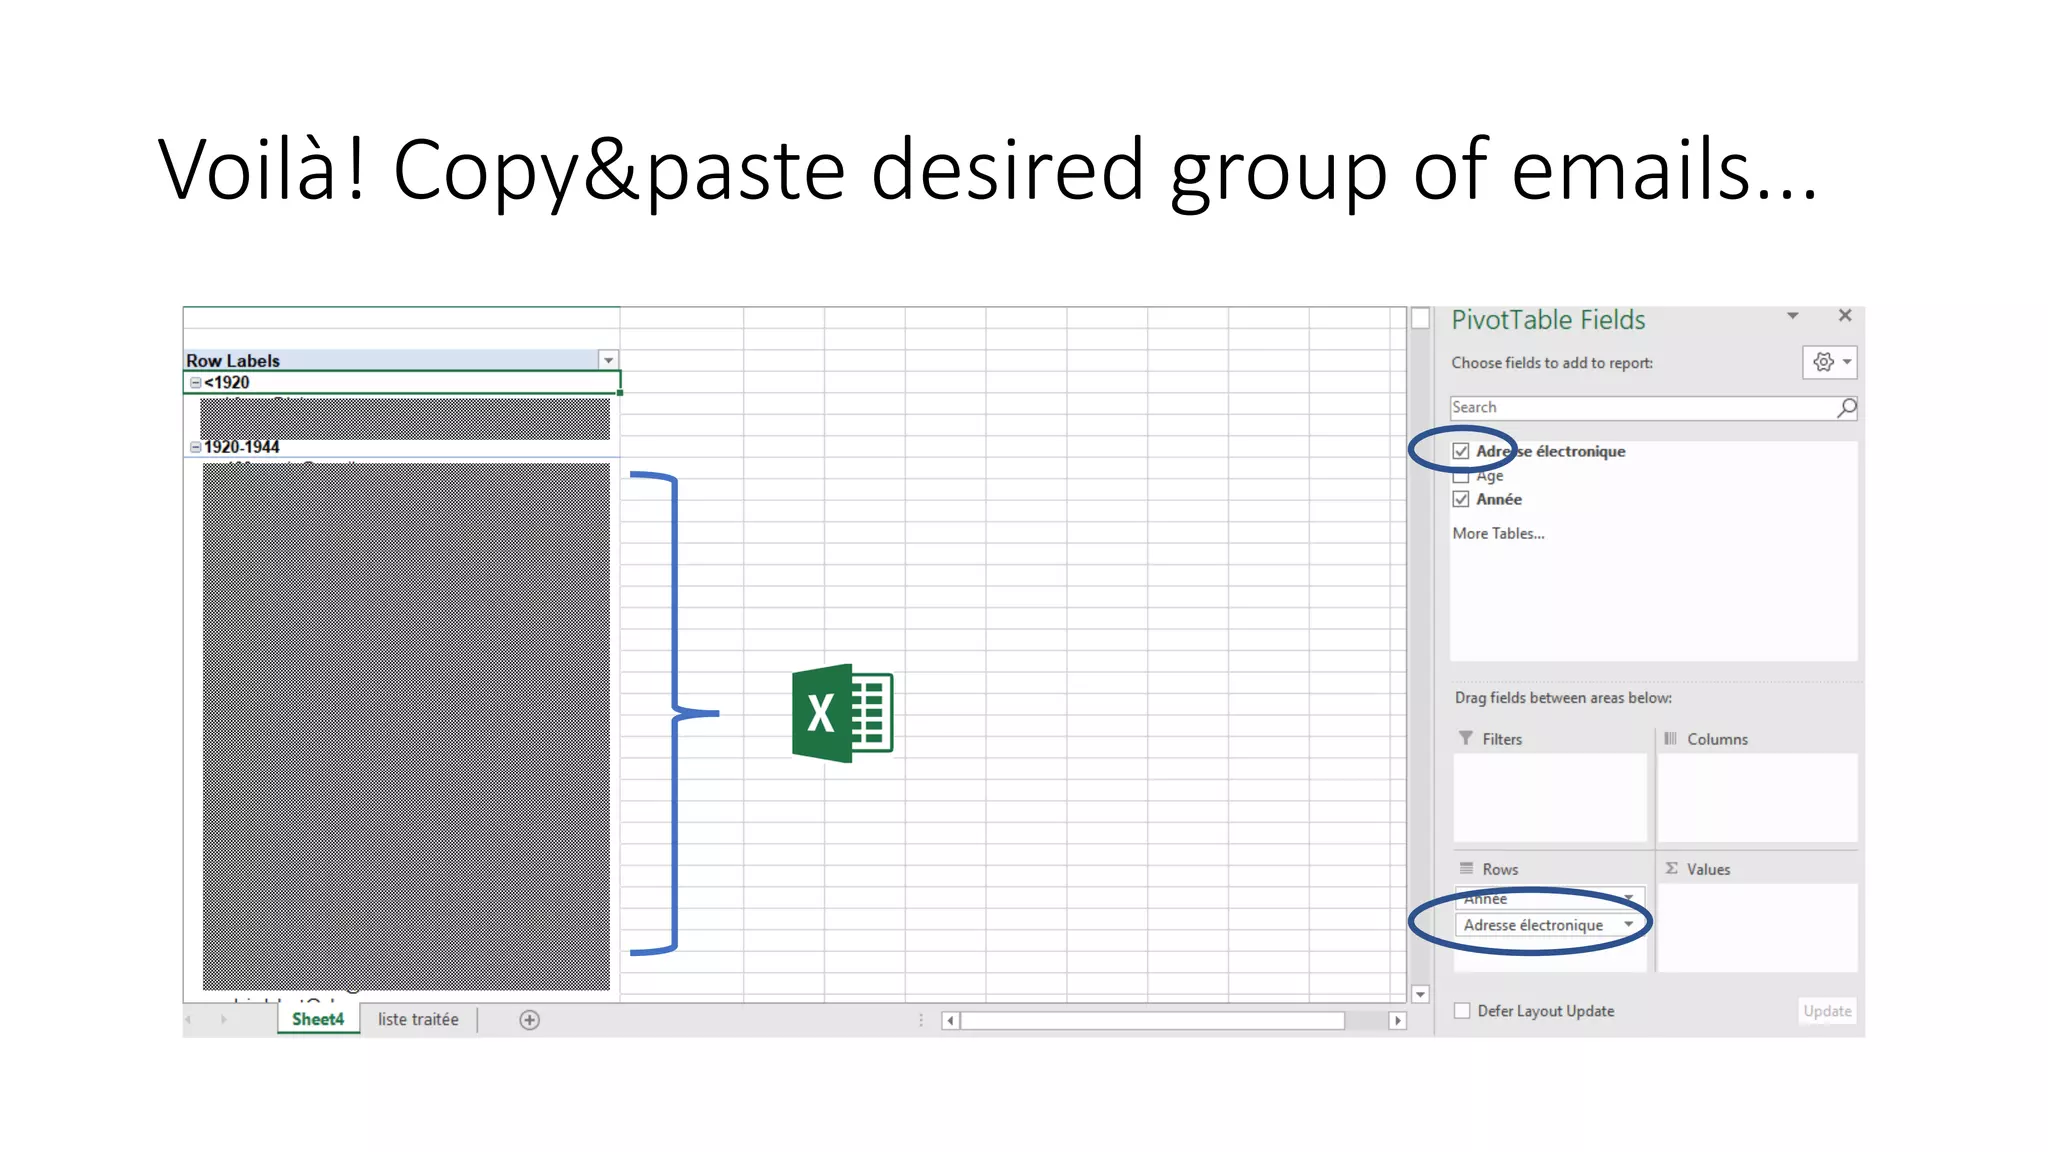
Task: Click the Columns area icon
Action: 1670,738
